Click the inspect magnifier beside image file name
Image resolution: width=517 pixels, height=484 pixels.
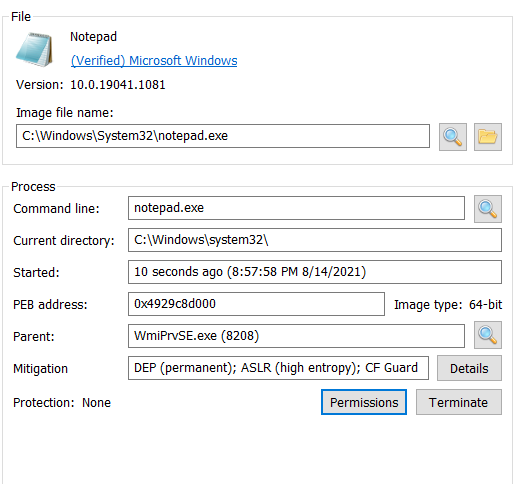tap(452, 137)
